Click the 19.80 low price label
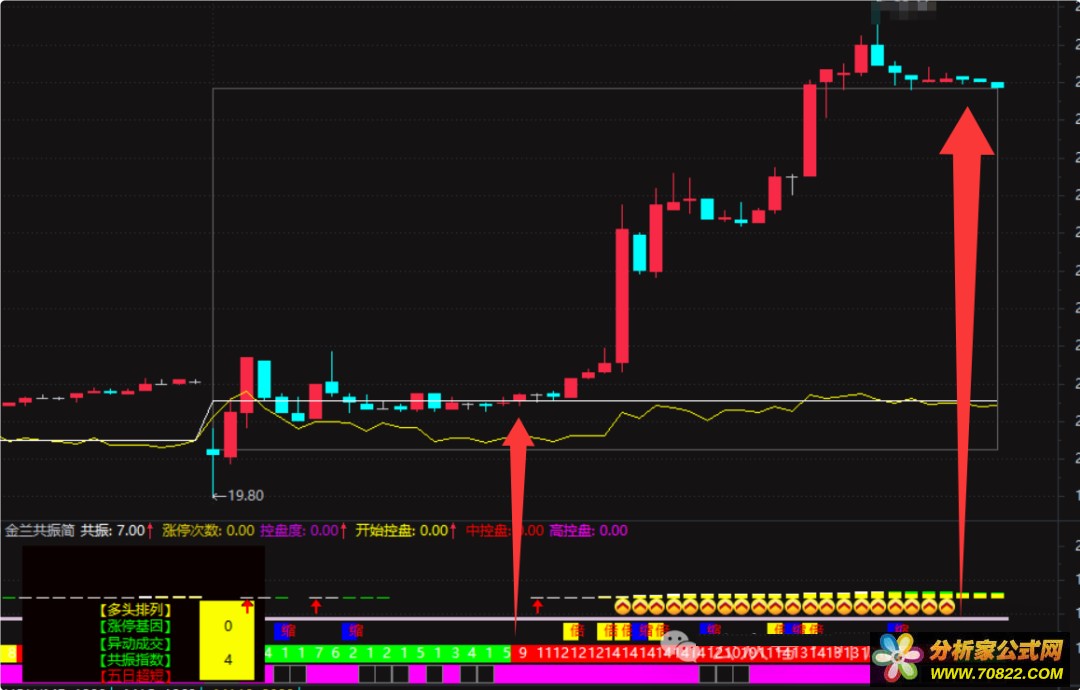 (x=238, y=496)
